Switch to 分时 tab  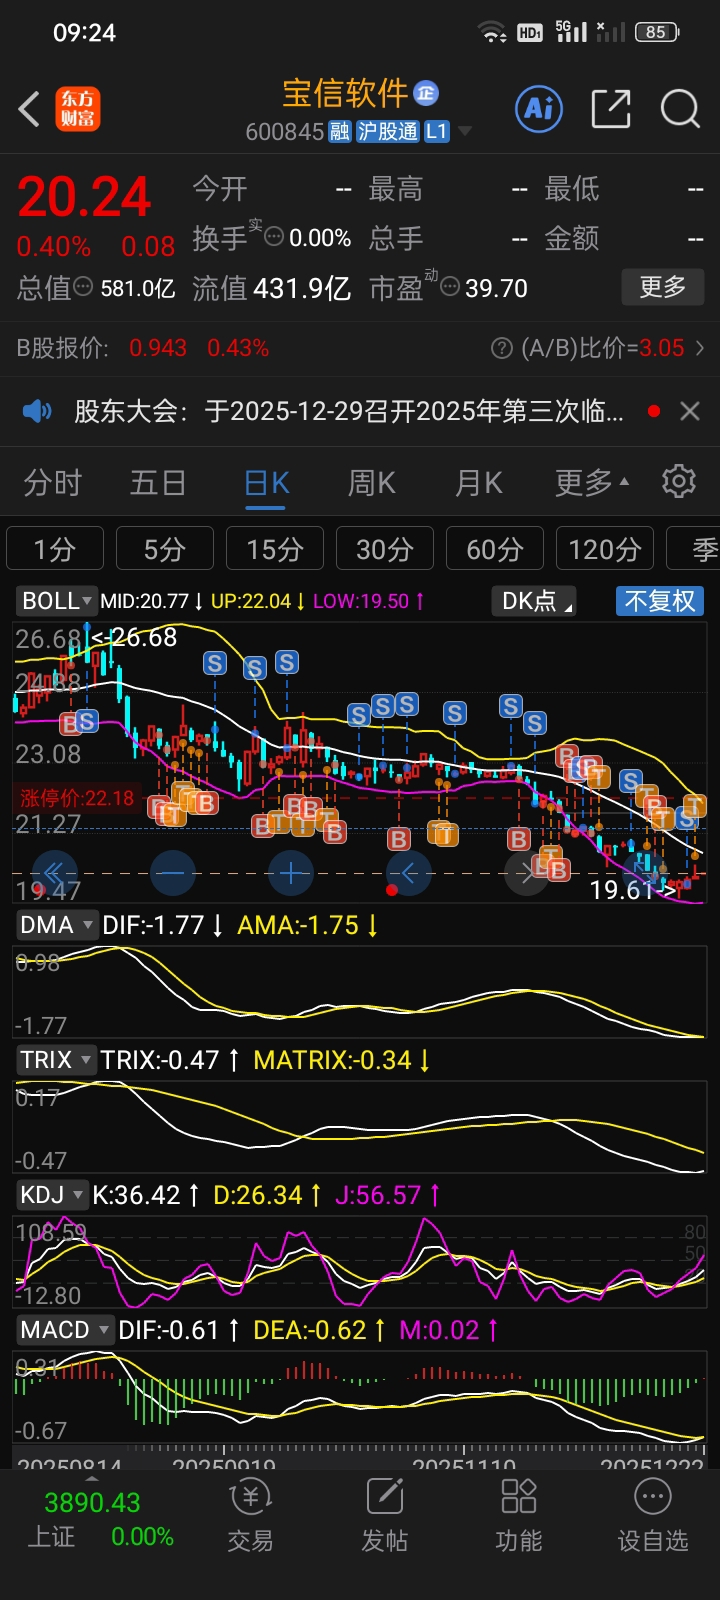(52, 483)
